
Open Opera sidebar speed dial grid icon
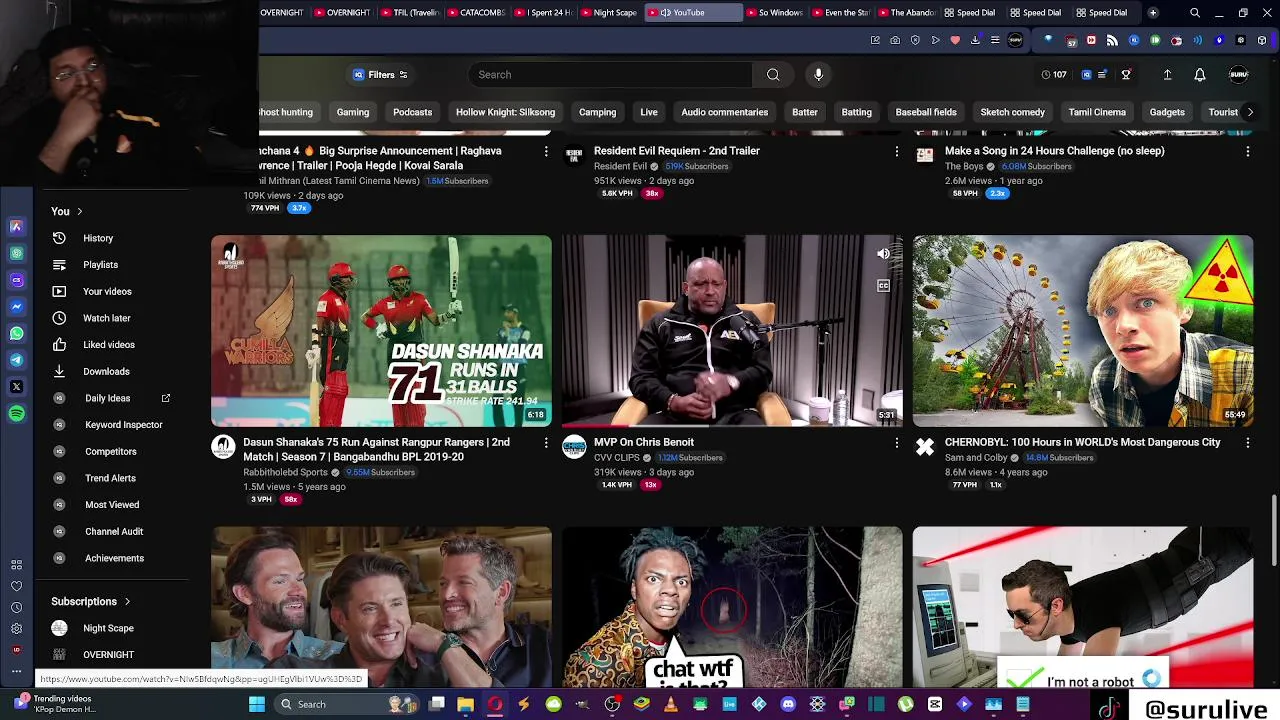[16, 565]
